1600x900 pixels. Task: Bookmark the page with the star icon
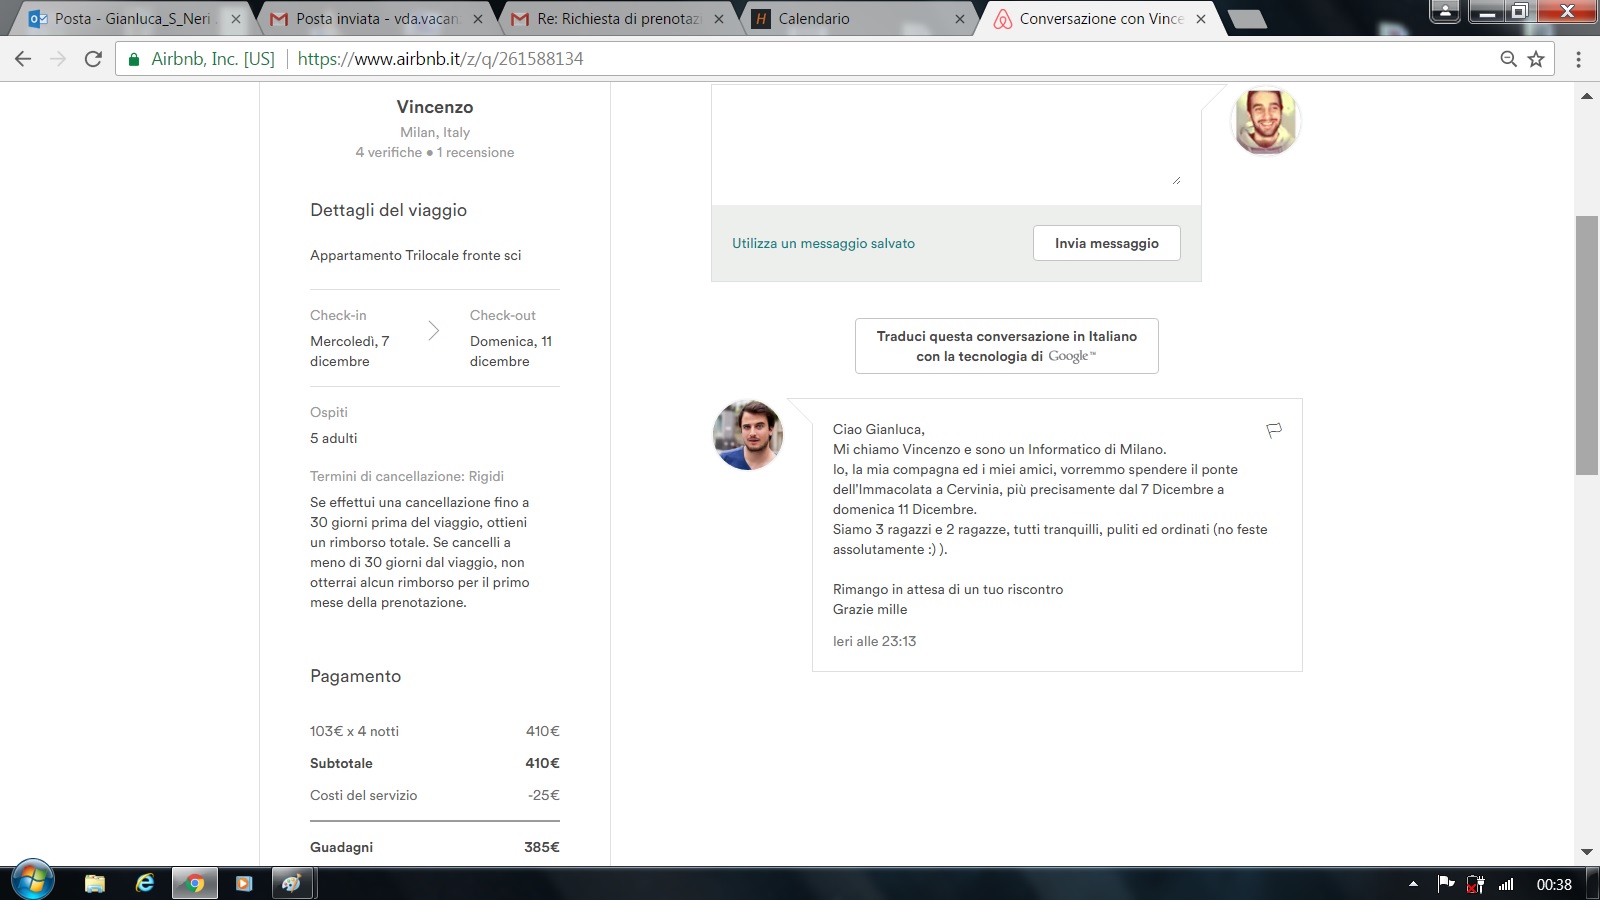pyautogui.click(x=1536, y=59)
